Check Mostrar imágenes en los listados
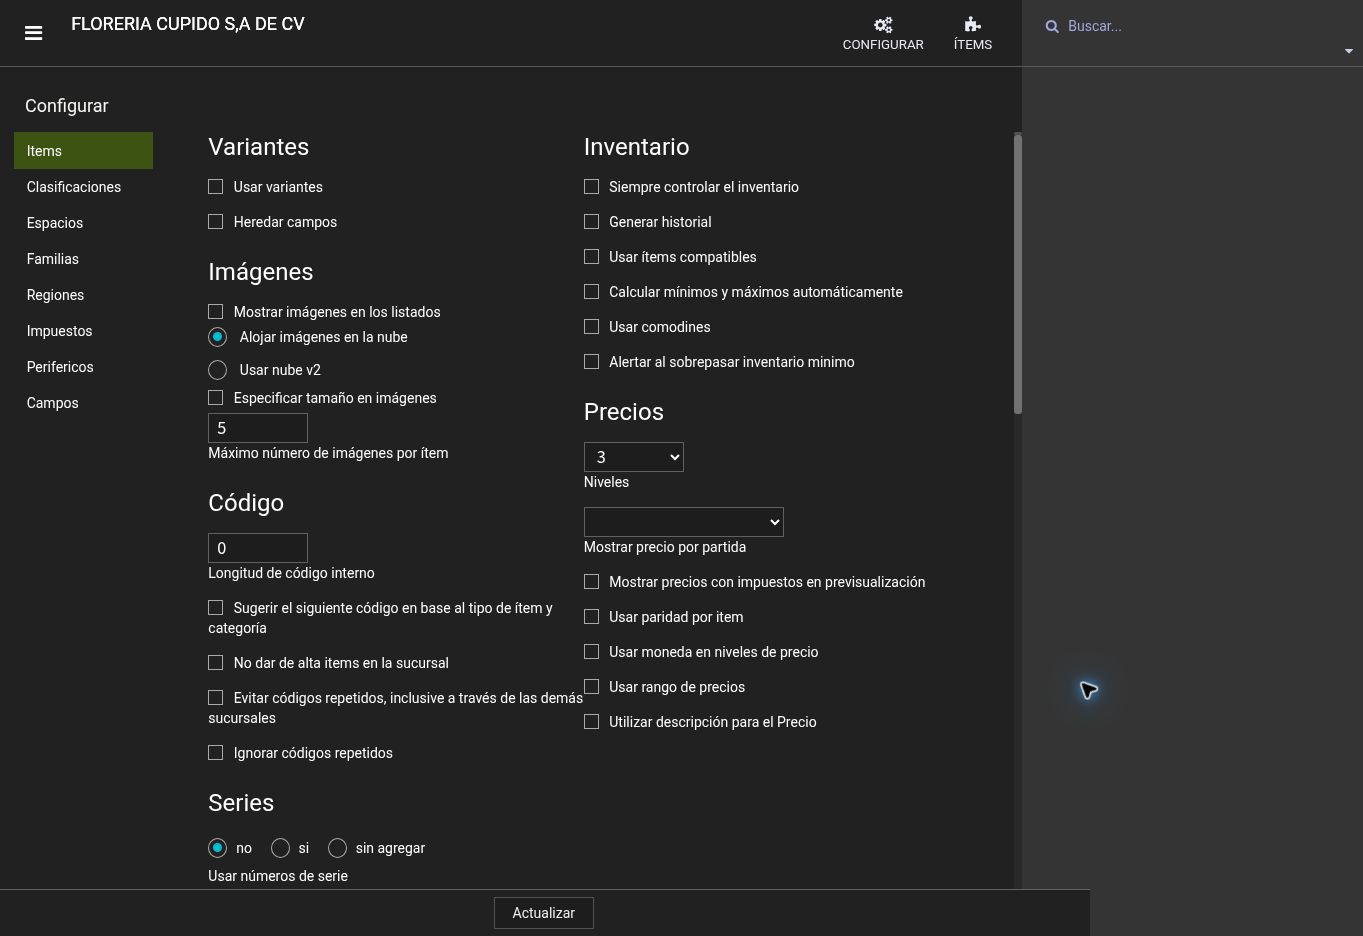Image resolution: width=1363 pixels, height=936 pixels. [x=216, y=312]
